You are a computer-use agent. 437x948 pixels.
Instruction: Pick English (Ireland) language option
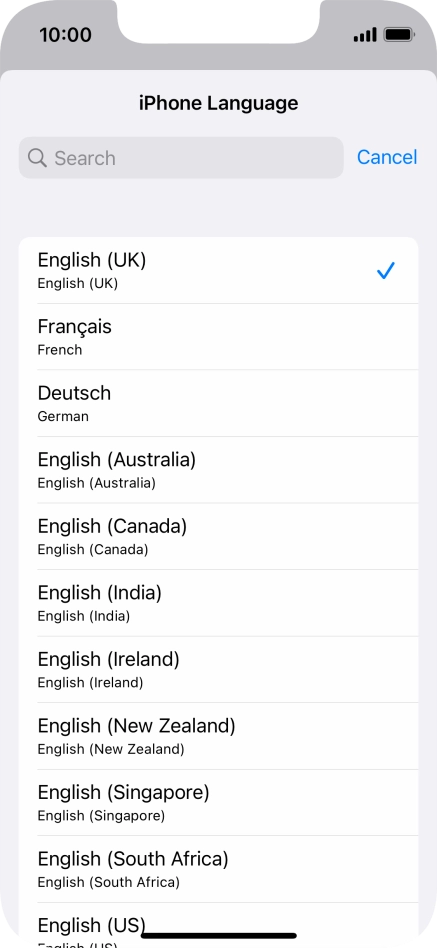click(218, 669)
